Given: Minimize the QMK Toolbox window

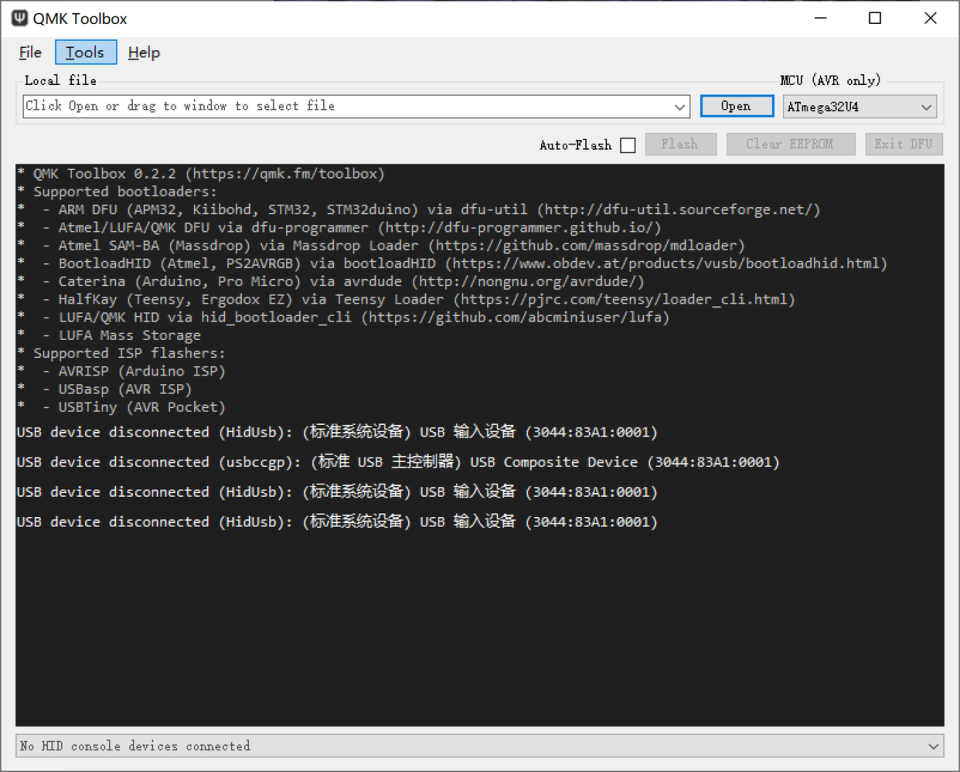Looking at the screenshot, I should tap(820, 18).
